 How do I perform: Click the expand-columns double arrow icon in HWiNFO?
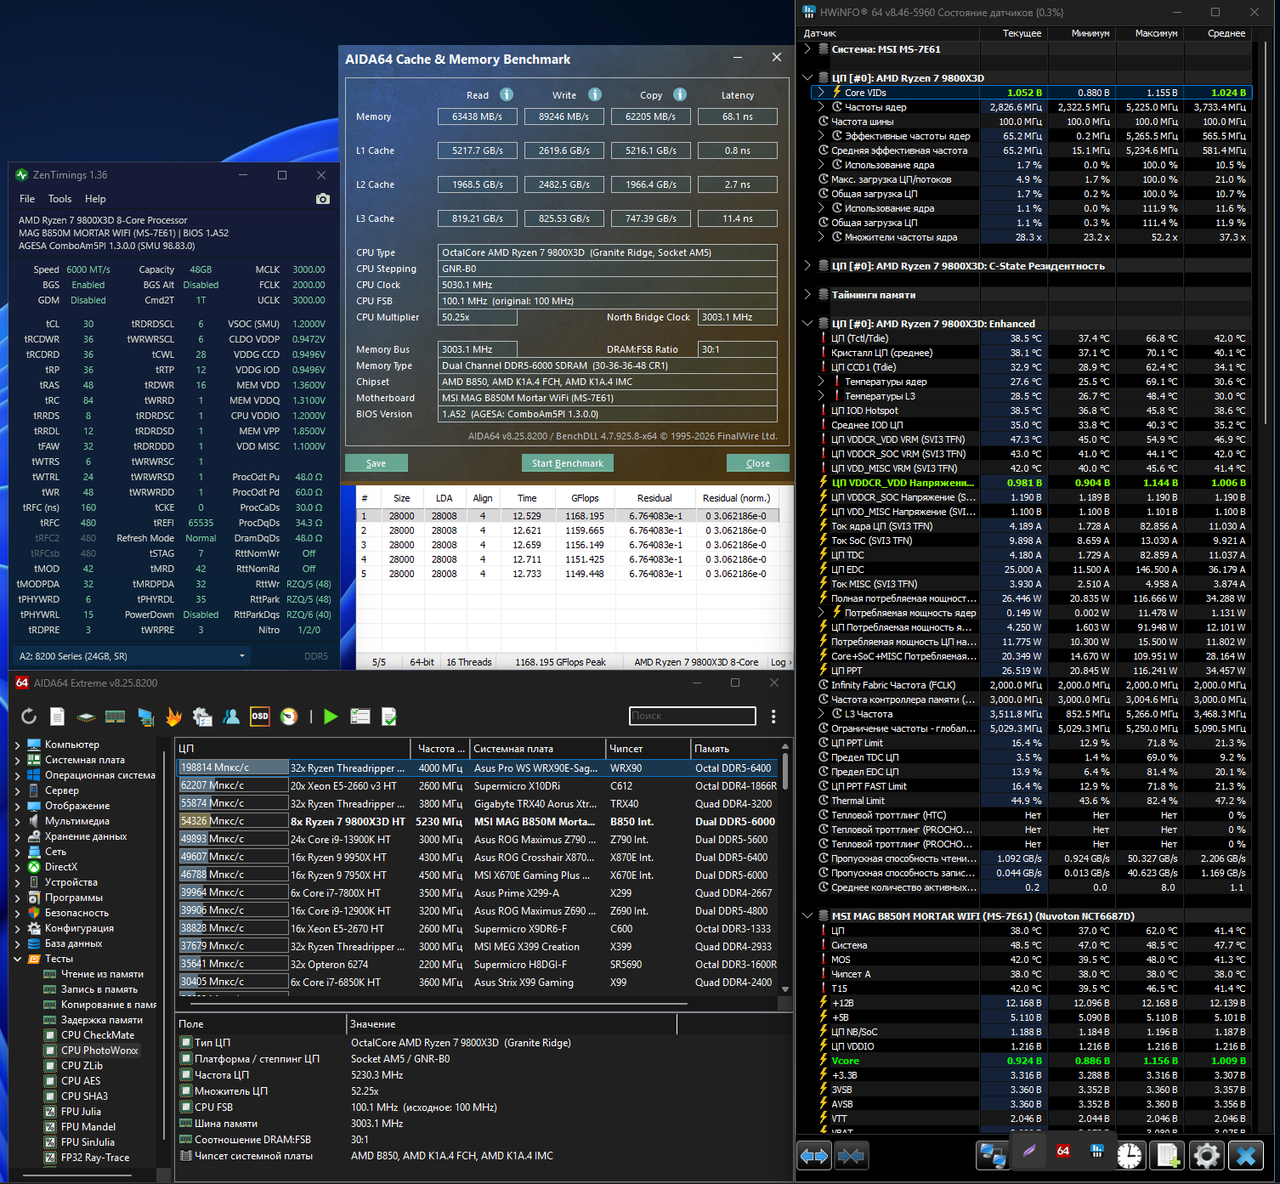coord(814,1156)
